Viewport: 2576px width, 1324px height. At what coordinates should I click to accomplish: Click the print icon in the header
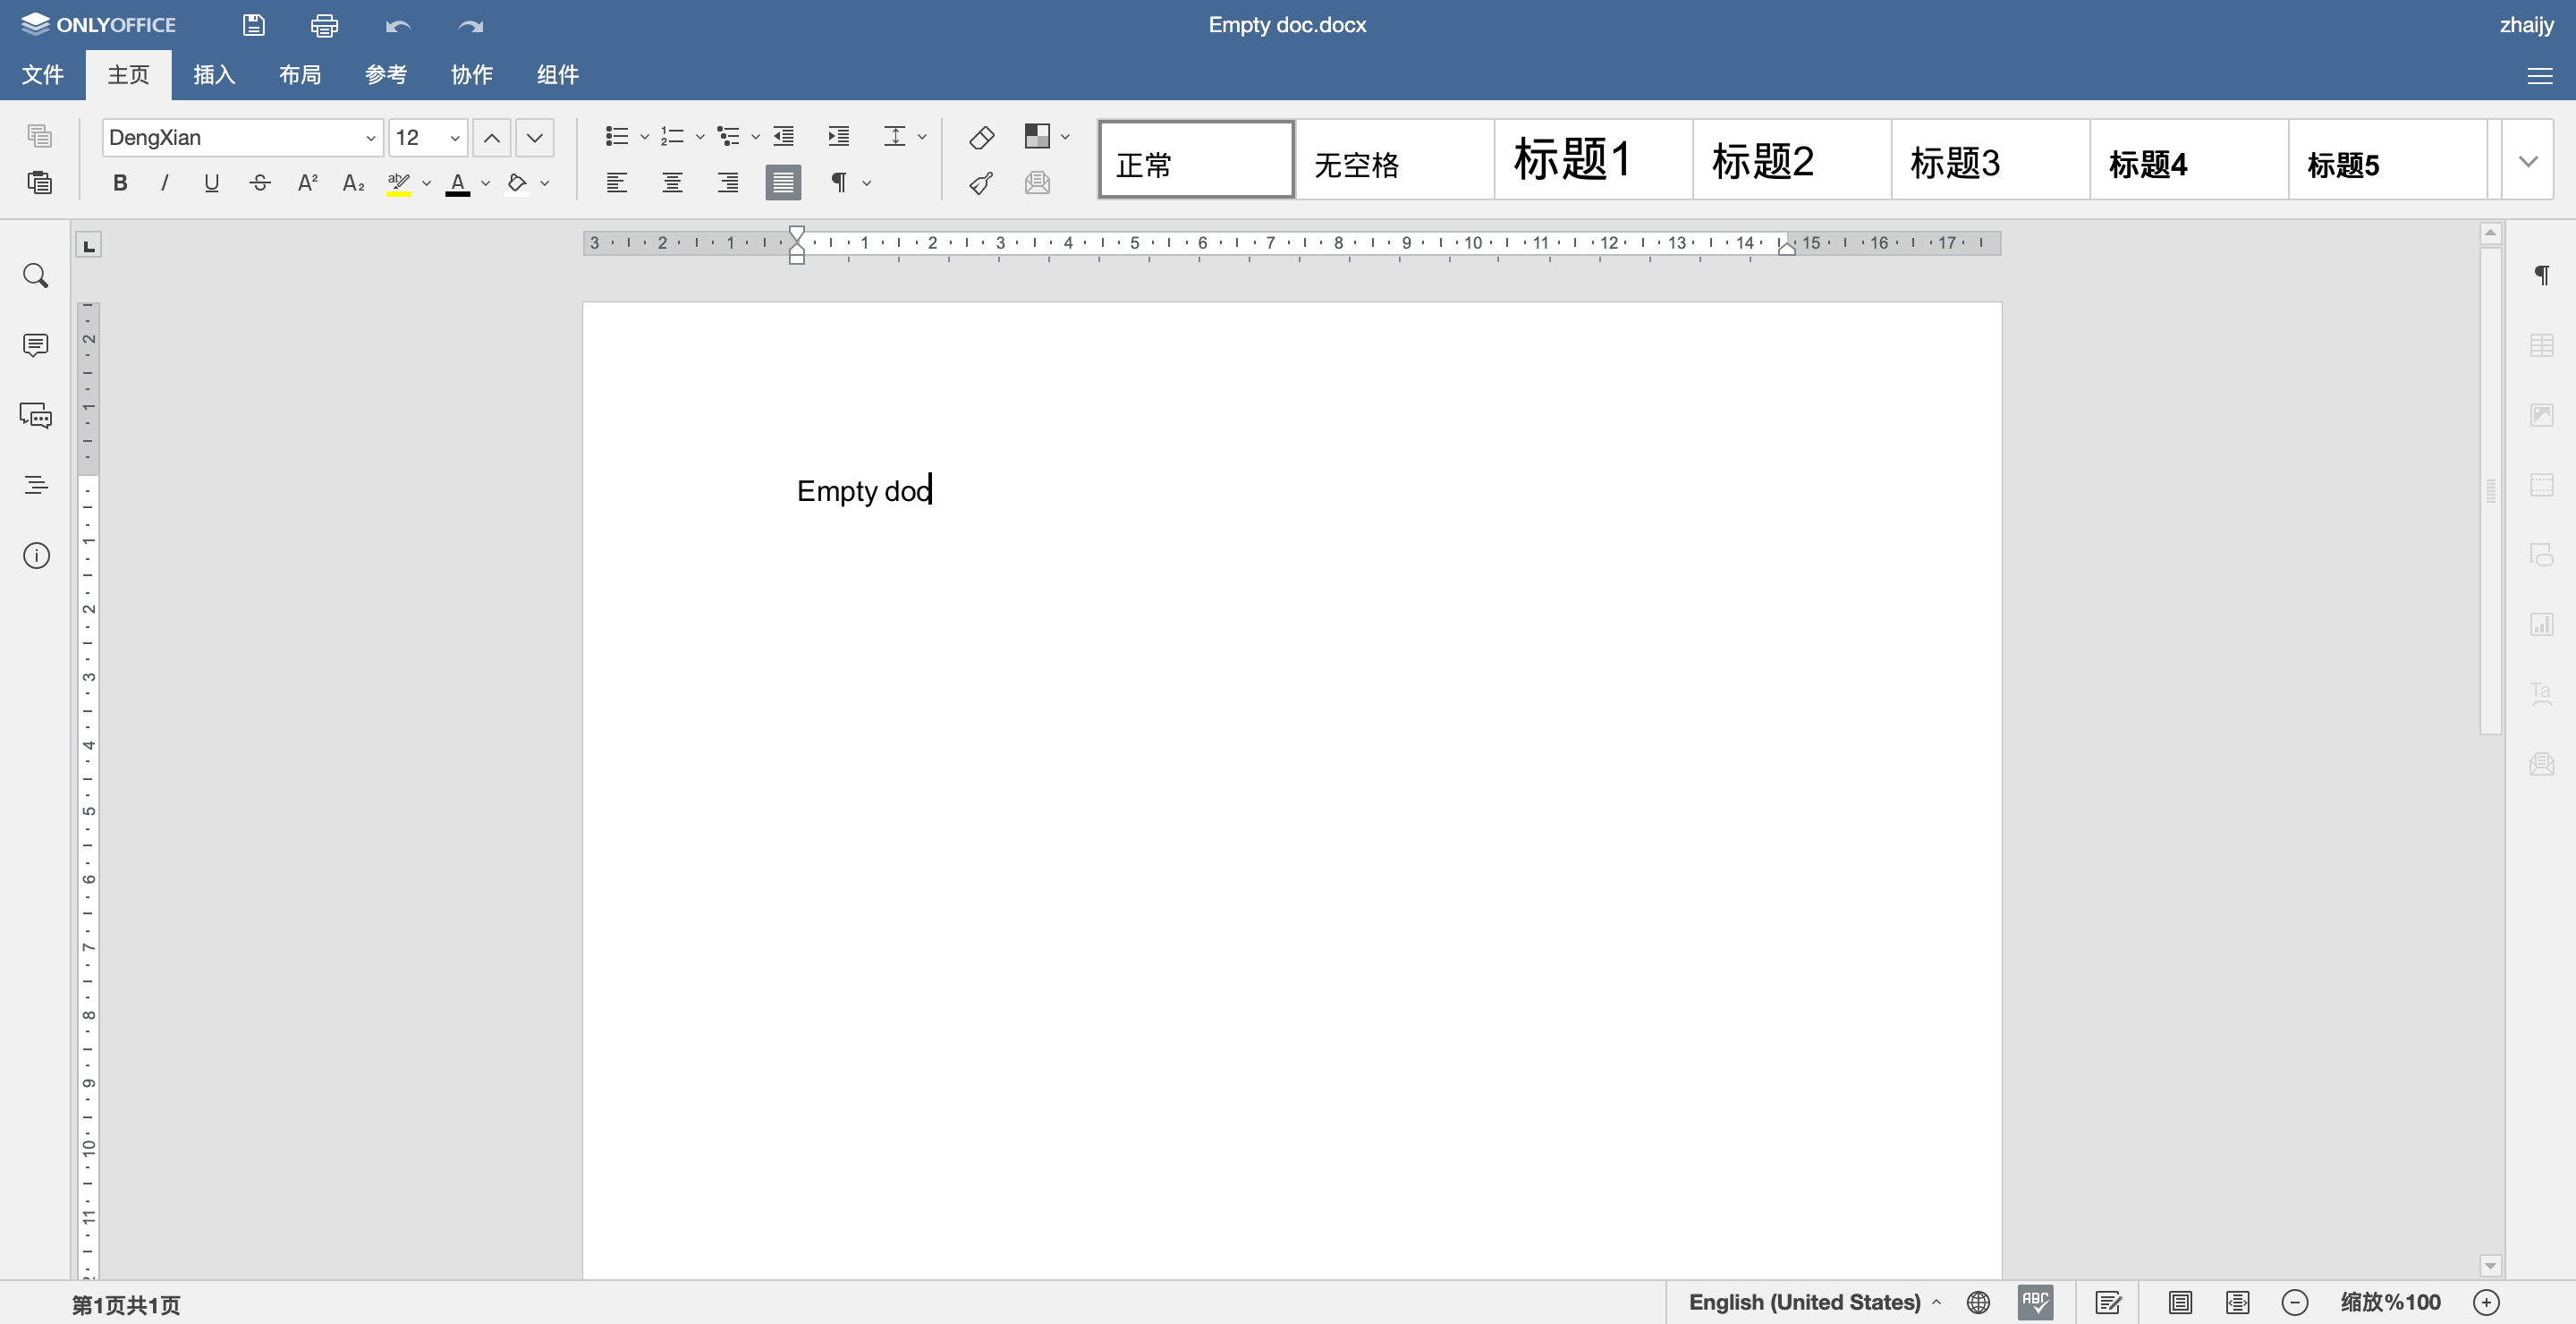324,25
